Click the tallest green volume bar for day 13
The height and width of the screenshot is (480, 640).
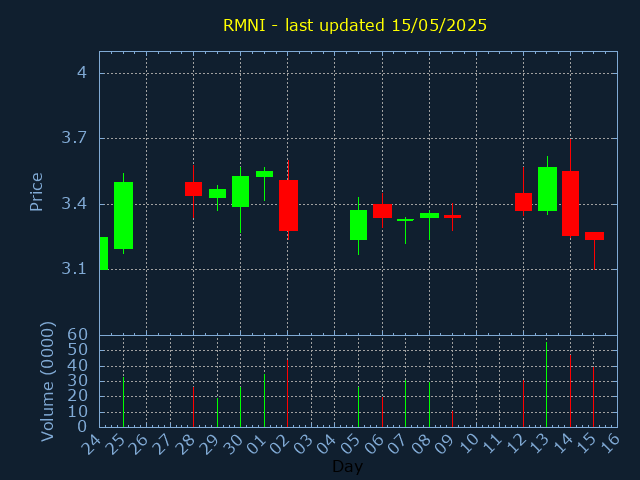pyautogui.click(x=547, y=384)
